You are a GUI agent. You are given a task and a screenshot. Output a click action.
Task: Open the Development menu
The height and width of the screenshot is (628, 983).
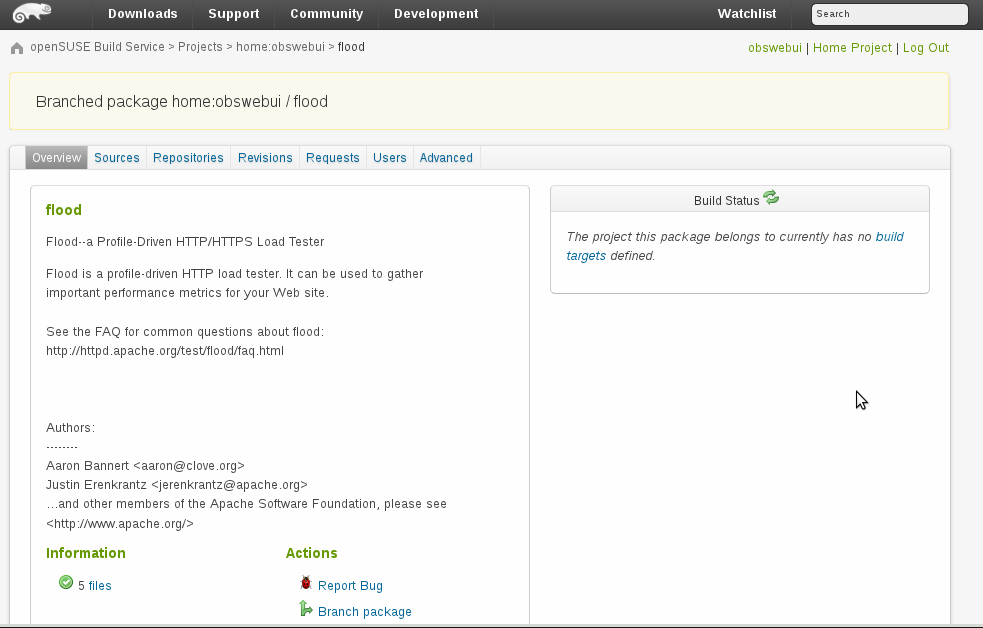pyautogui.click(x=436, y=14)
